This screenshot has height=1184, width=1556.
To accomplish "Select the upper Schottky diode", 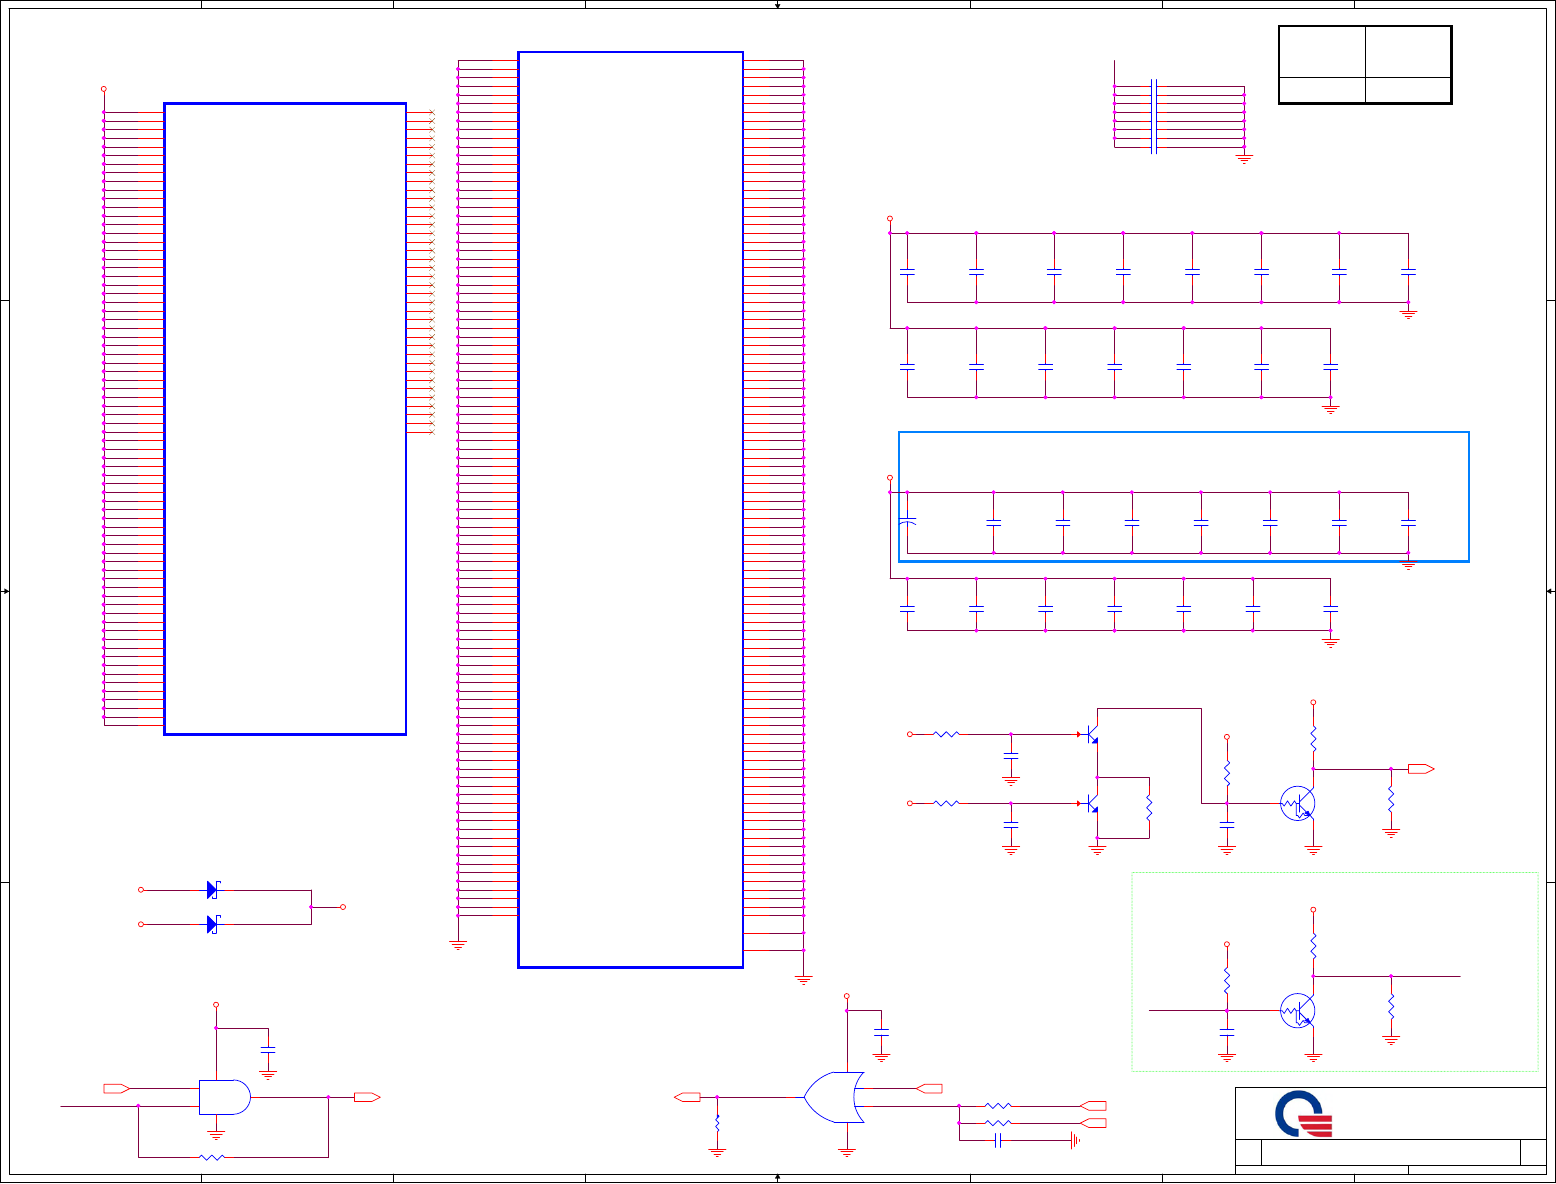I will pyautogui.click(x=213, y=890).
